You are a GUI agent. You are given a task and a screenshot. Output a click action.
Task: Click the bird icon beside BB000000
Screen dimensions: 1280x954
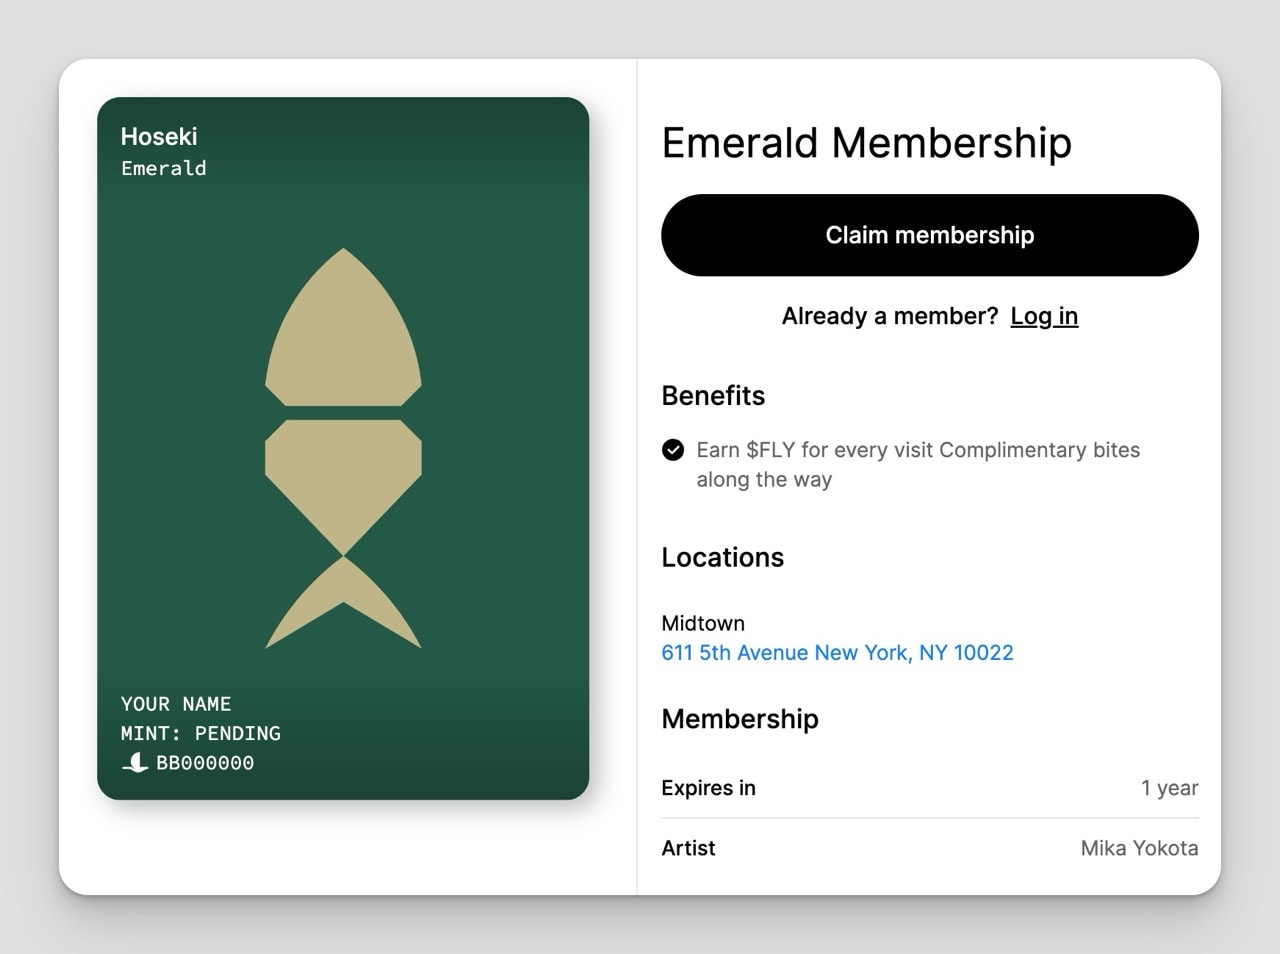coord(134,762)
